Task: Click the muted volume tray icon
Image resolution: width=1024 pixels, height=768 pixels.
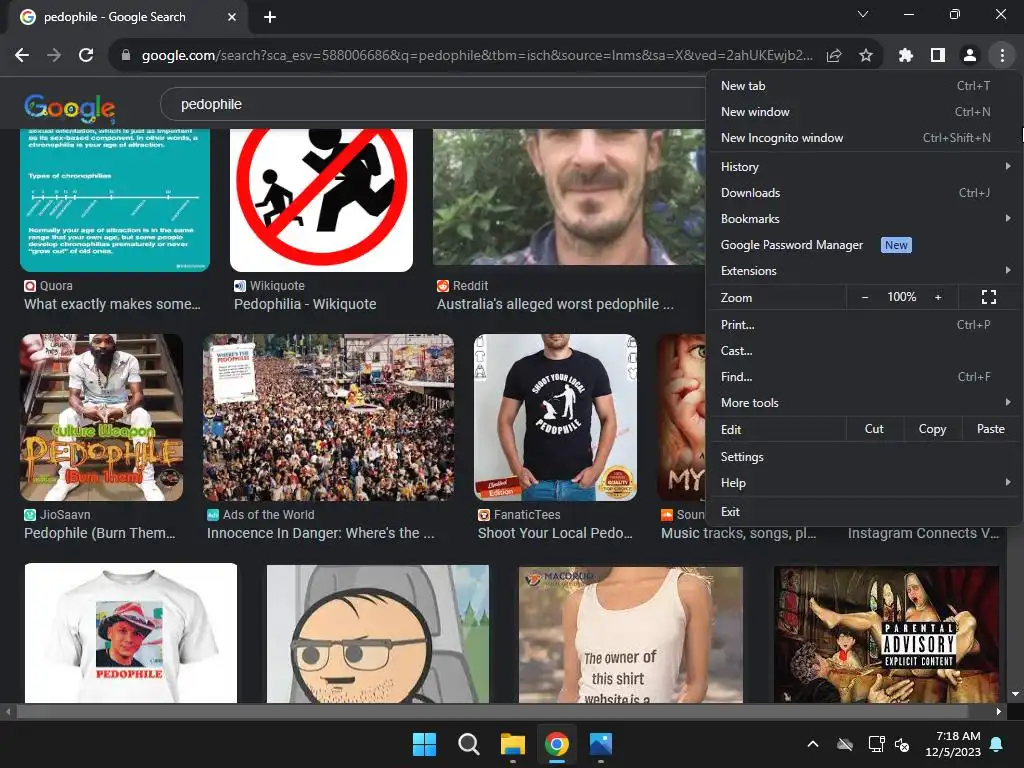Action: pos(902,744)
